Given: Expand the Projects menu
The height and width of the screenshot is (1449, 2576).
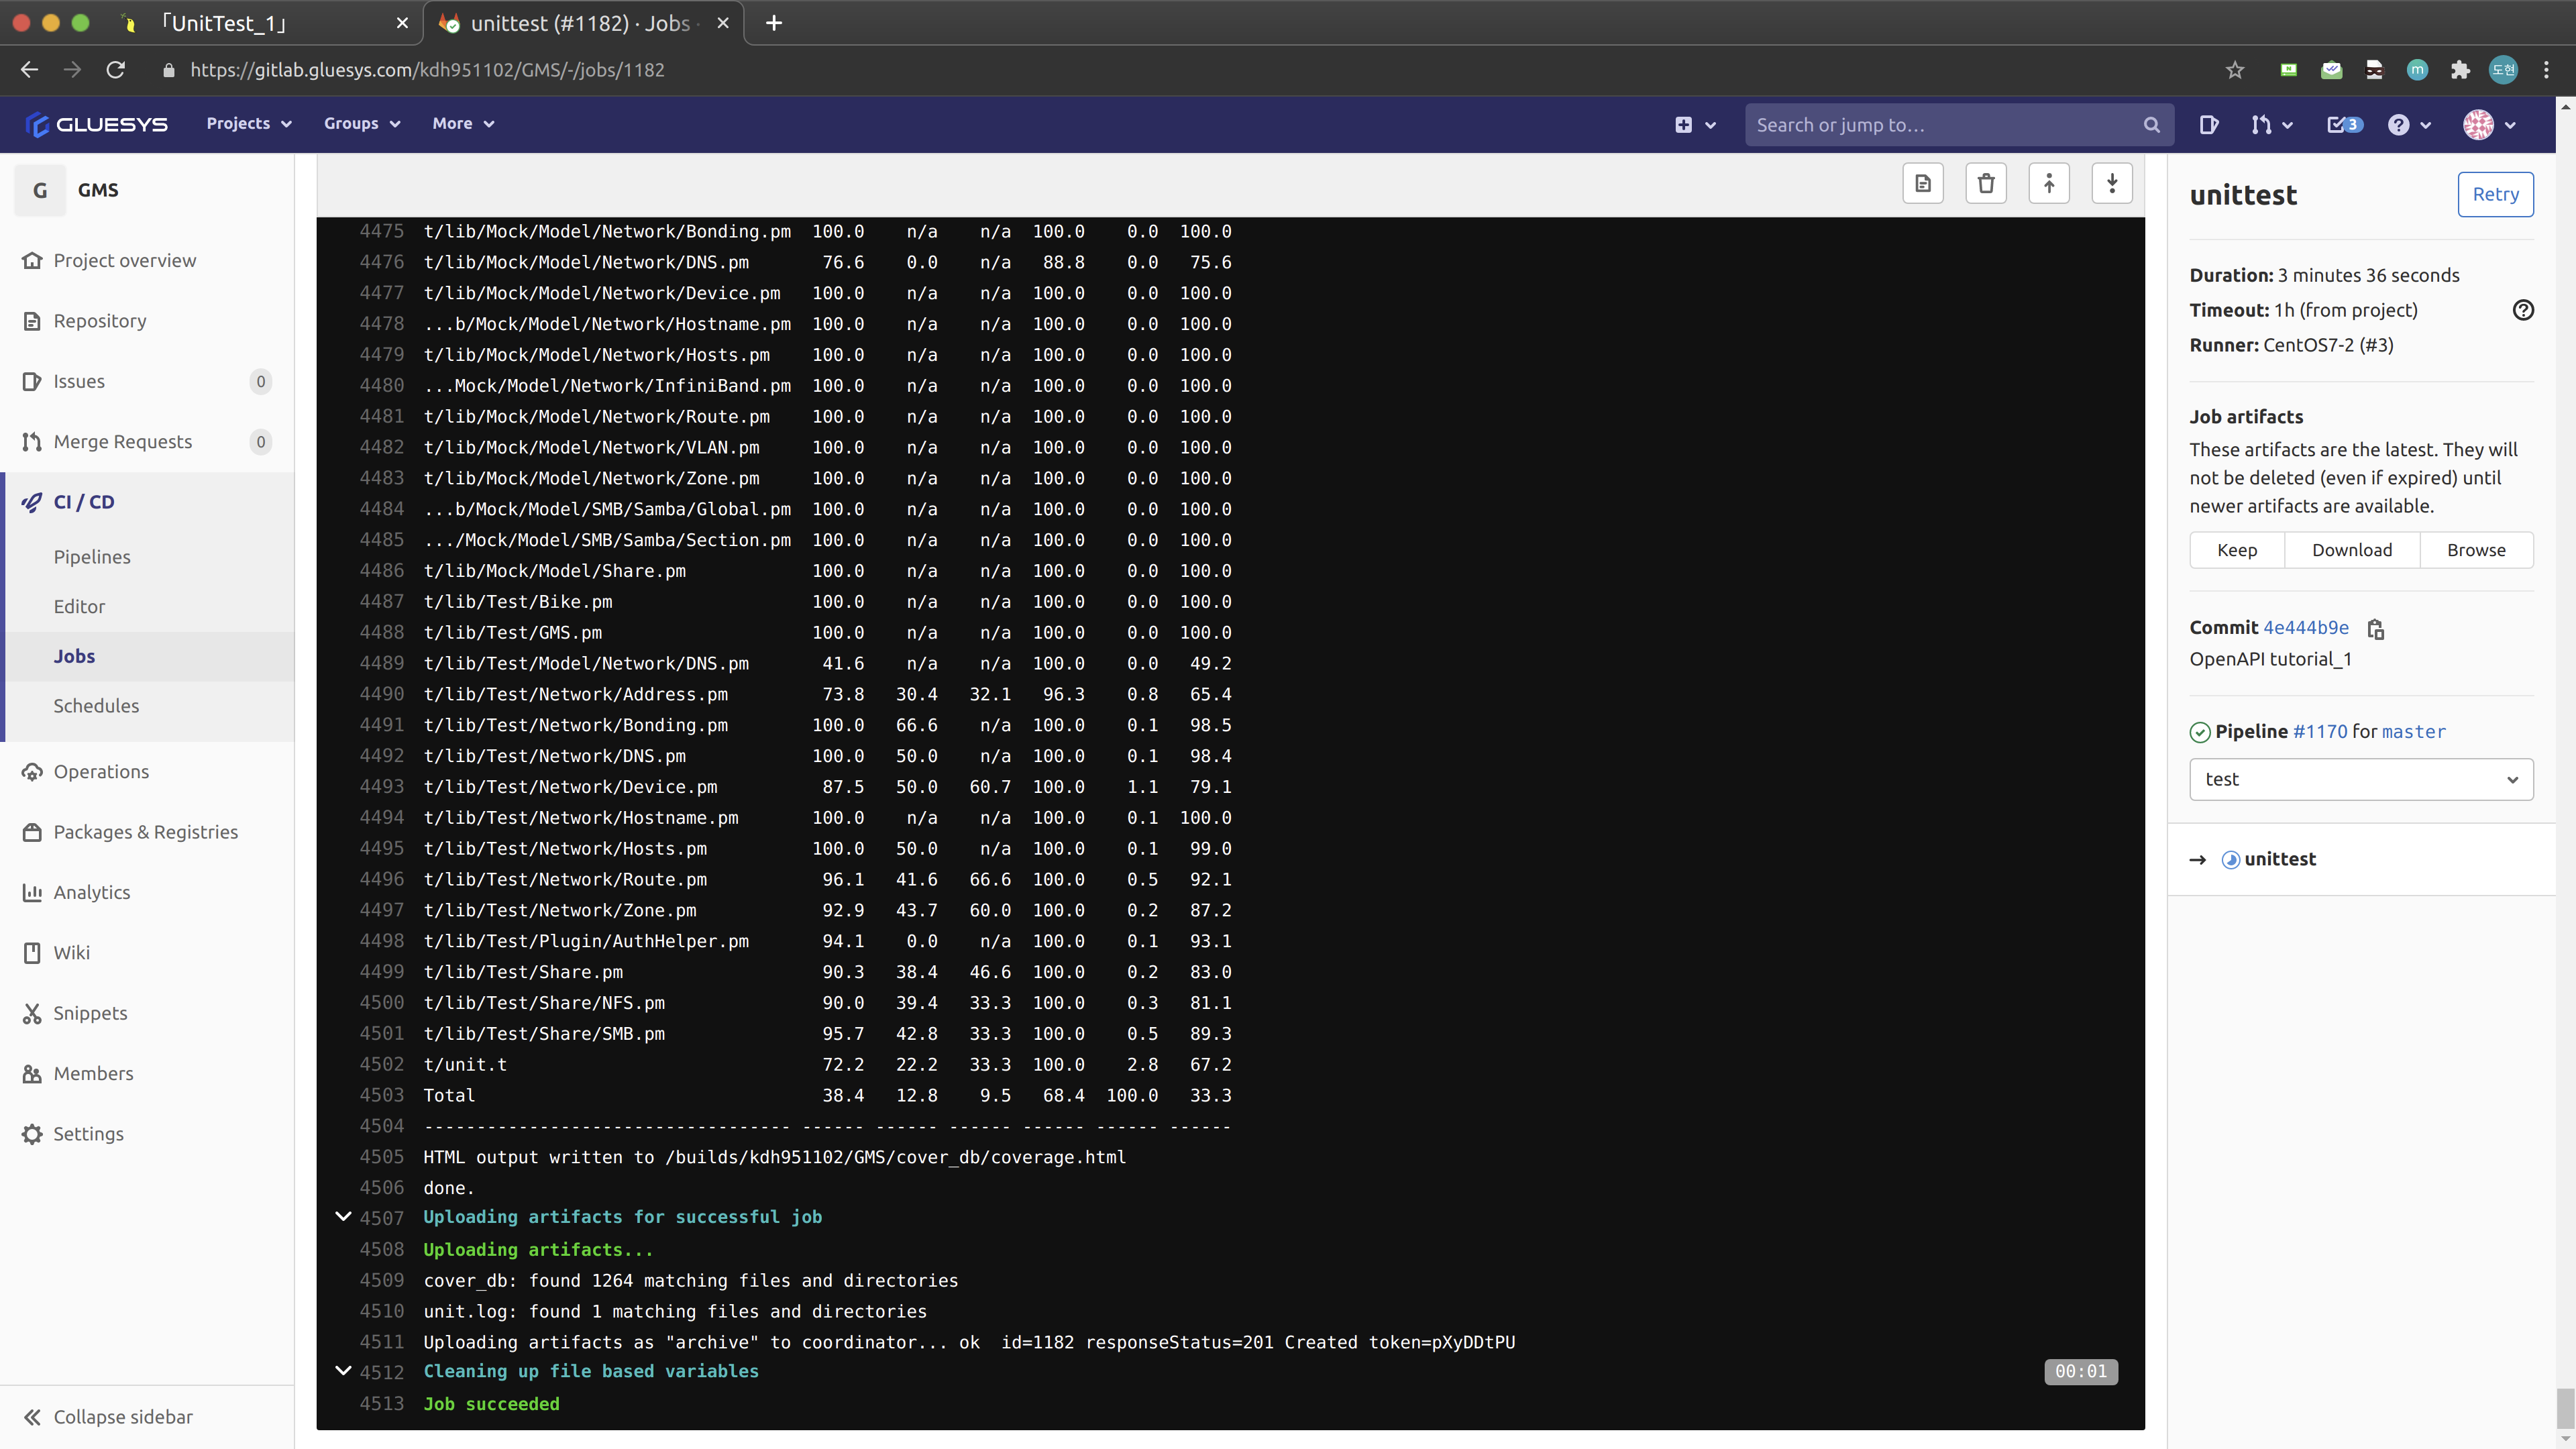Looking at the screenshot, I should click(249, 124).
